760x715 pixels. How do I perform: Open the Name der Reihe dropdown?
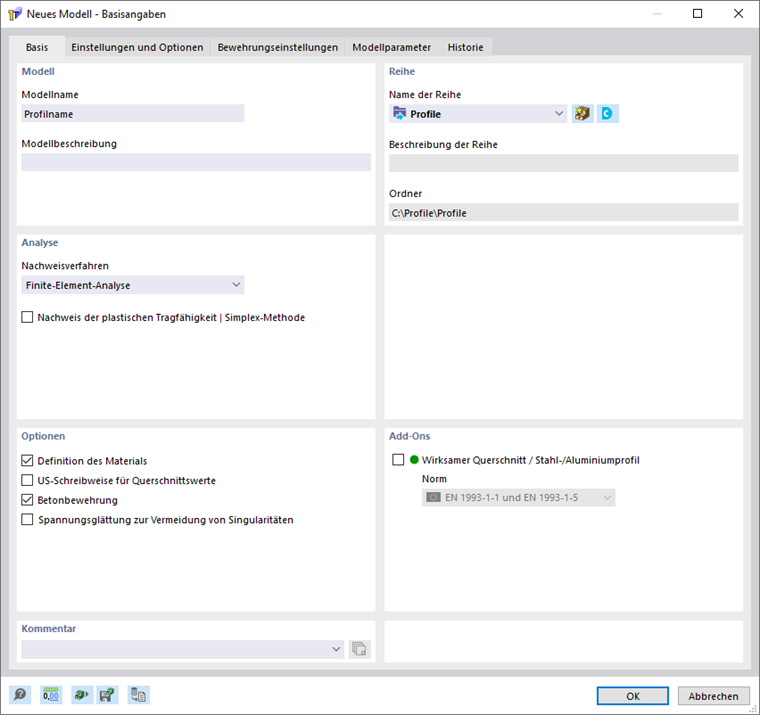click(478, 114)
